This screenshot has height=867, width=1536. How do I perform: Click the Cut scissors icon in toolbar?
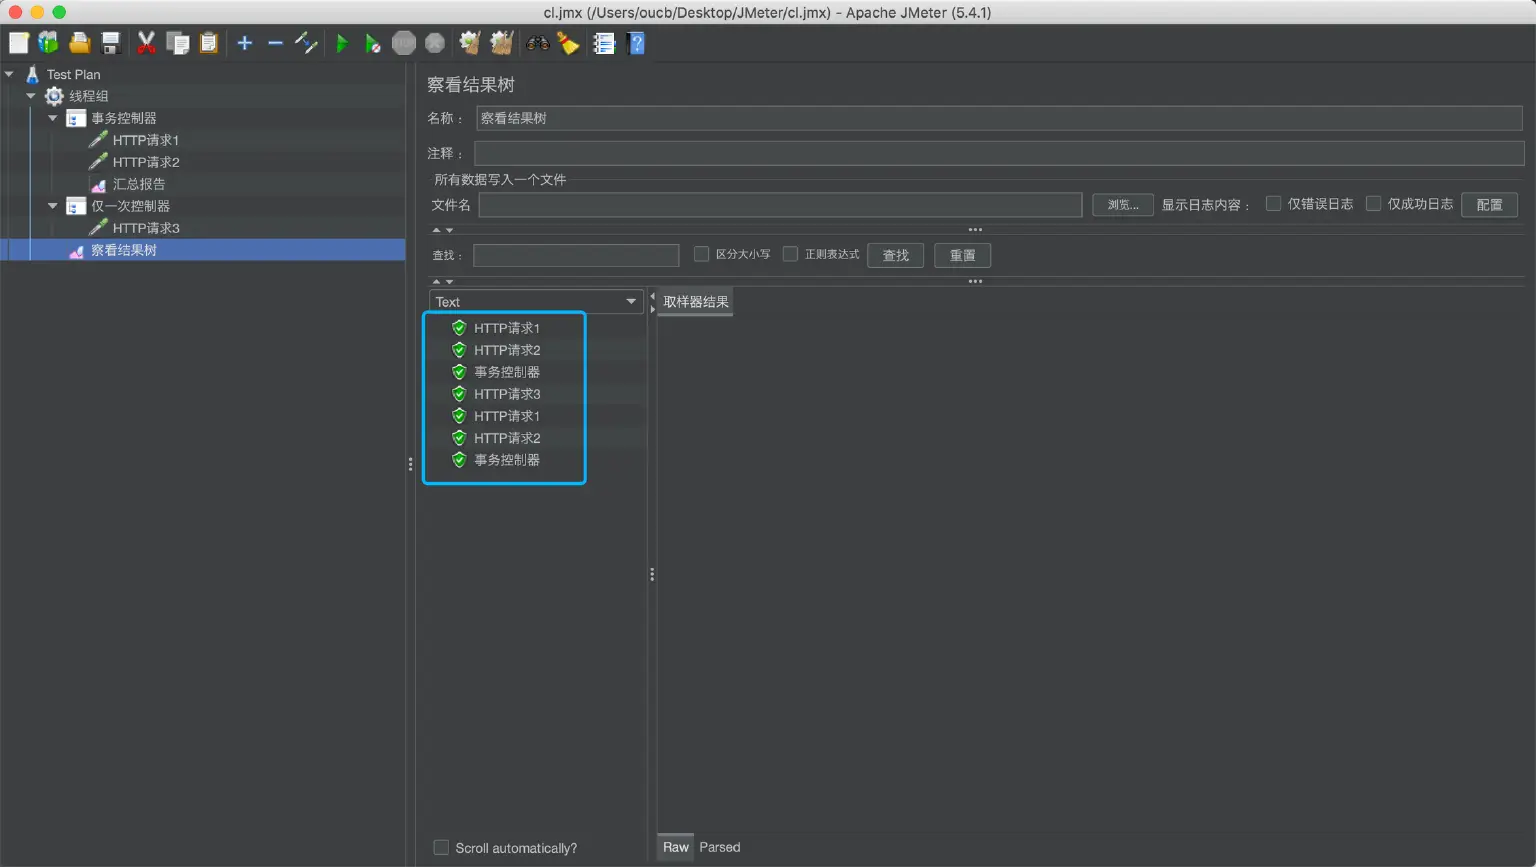(146, 43)
